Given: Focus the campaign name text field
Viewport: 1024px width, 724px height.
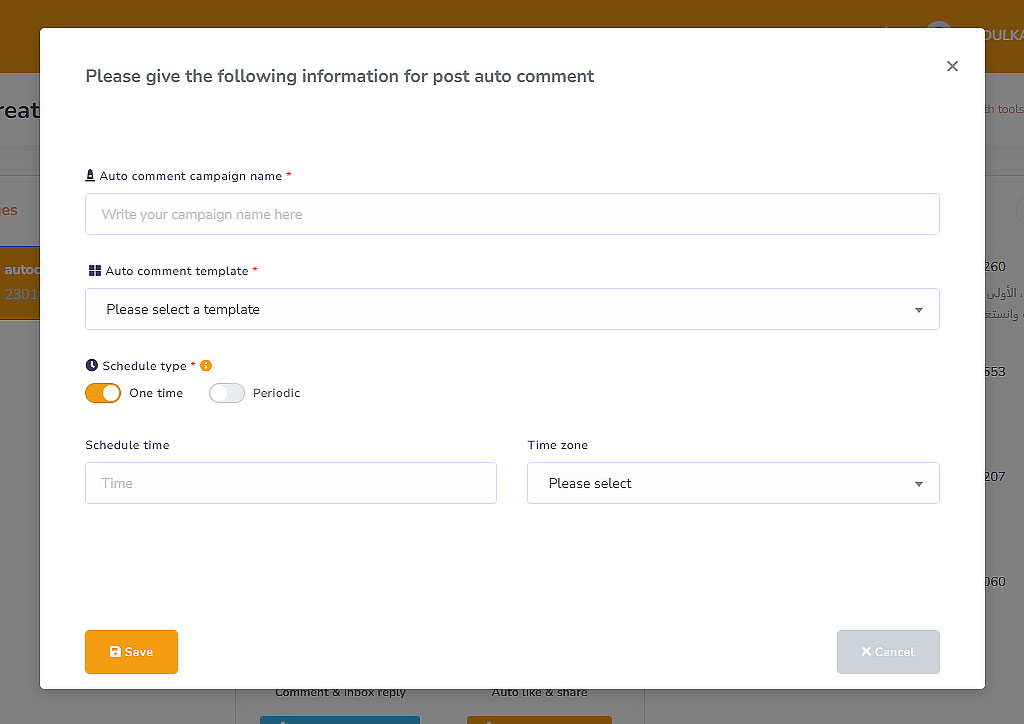Looking at the screenshot, I should [512, 214].
